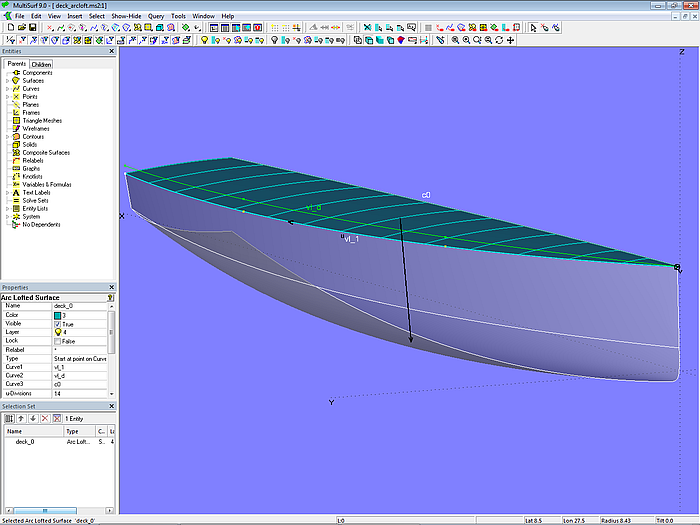Screen dimensions: 700x525
Task: Expand the Curves tree node
Action: pos(8,89)
